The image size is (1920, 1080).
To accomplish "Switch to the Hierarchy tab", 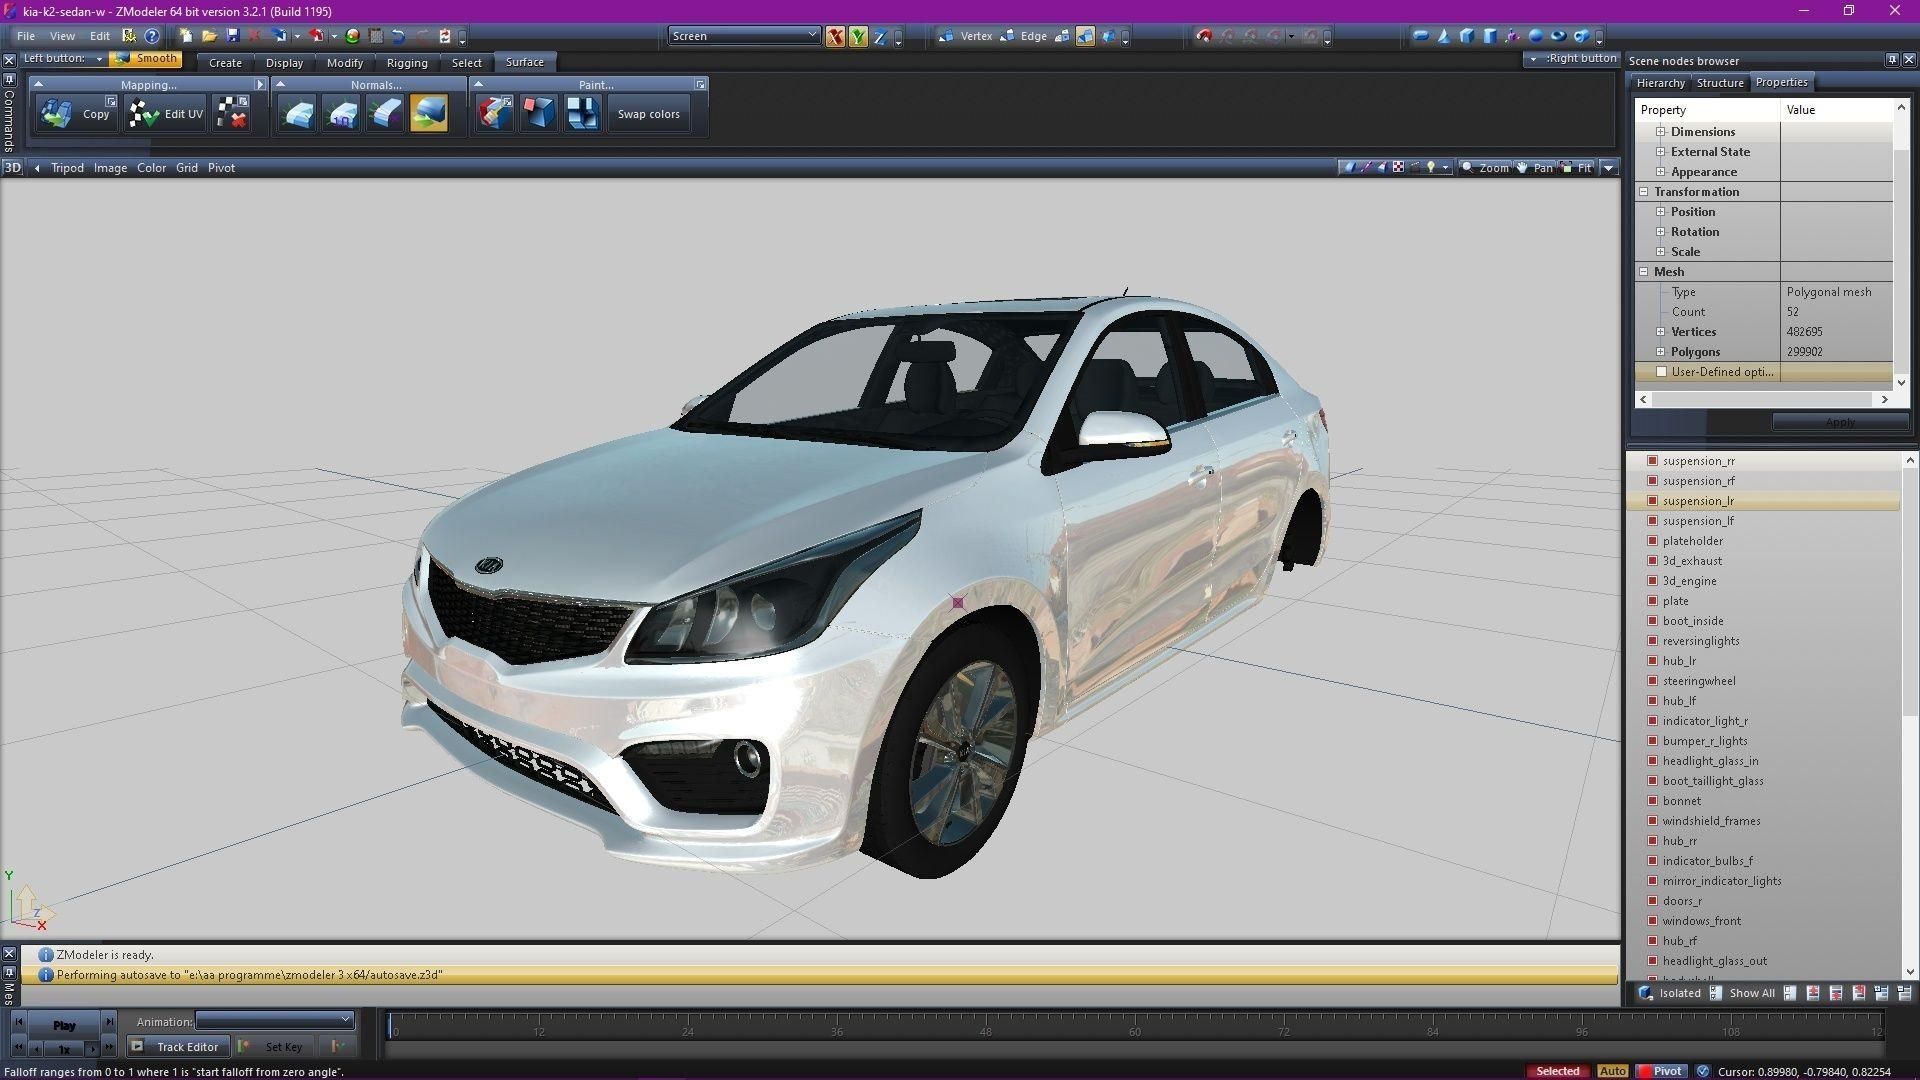I will 1660,83.
